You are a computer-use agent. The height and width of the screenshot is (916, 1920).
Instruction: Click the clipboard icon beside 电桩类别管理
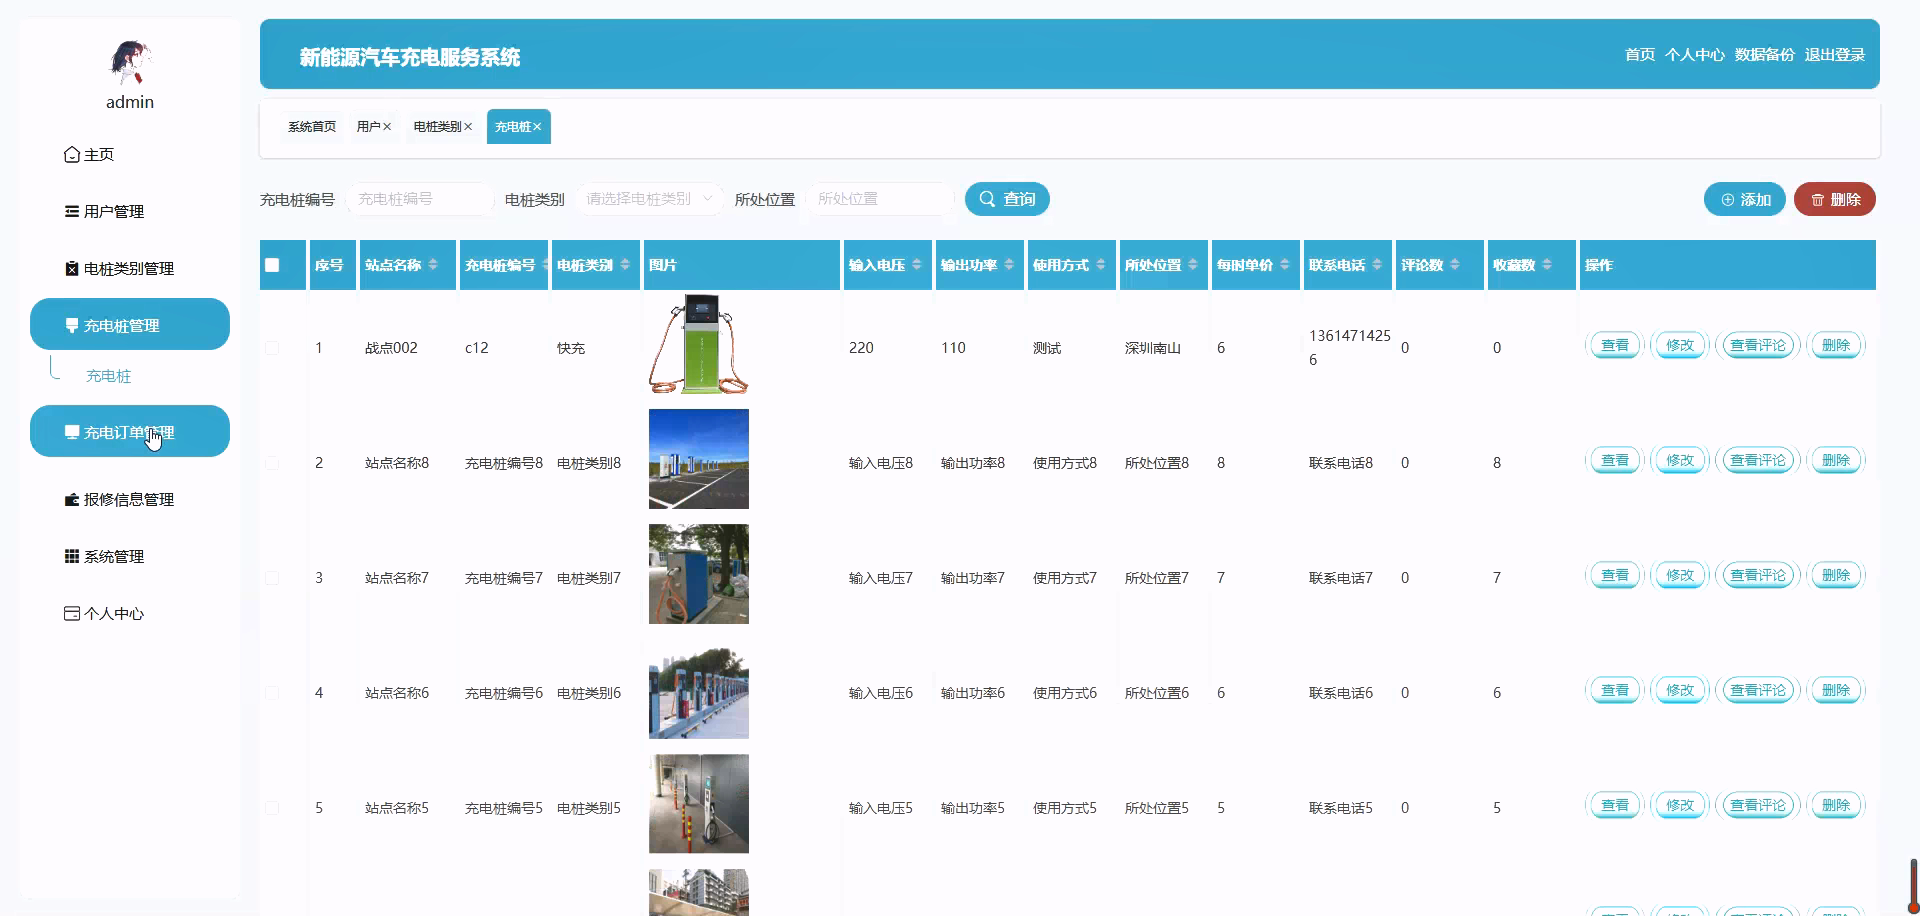point(72,269)
